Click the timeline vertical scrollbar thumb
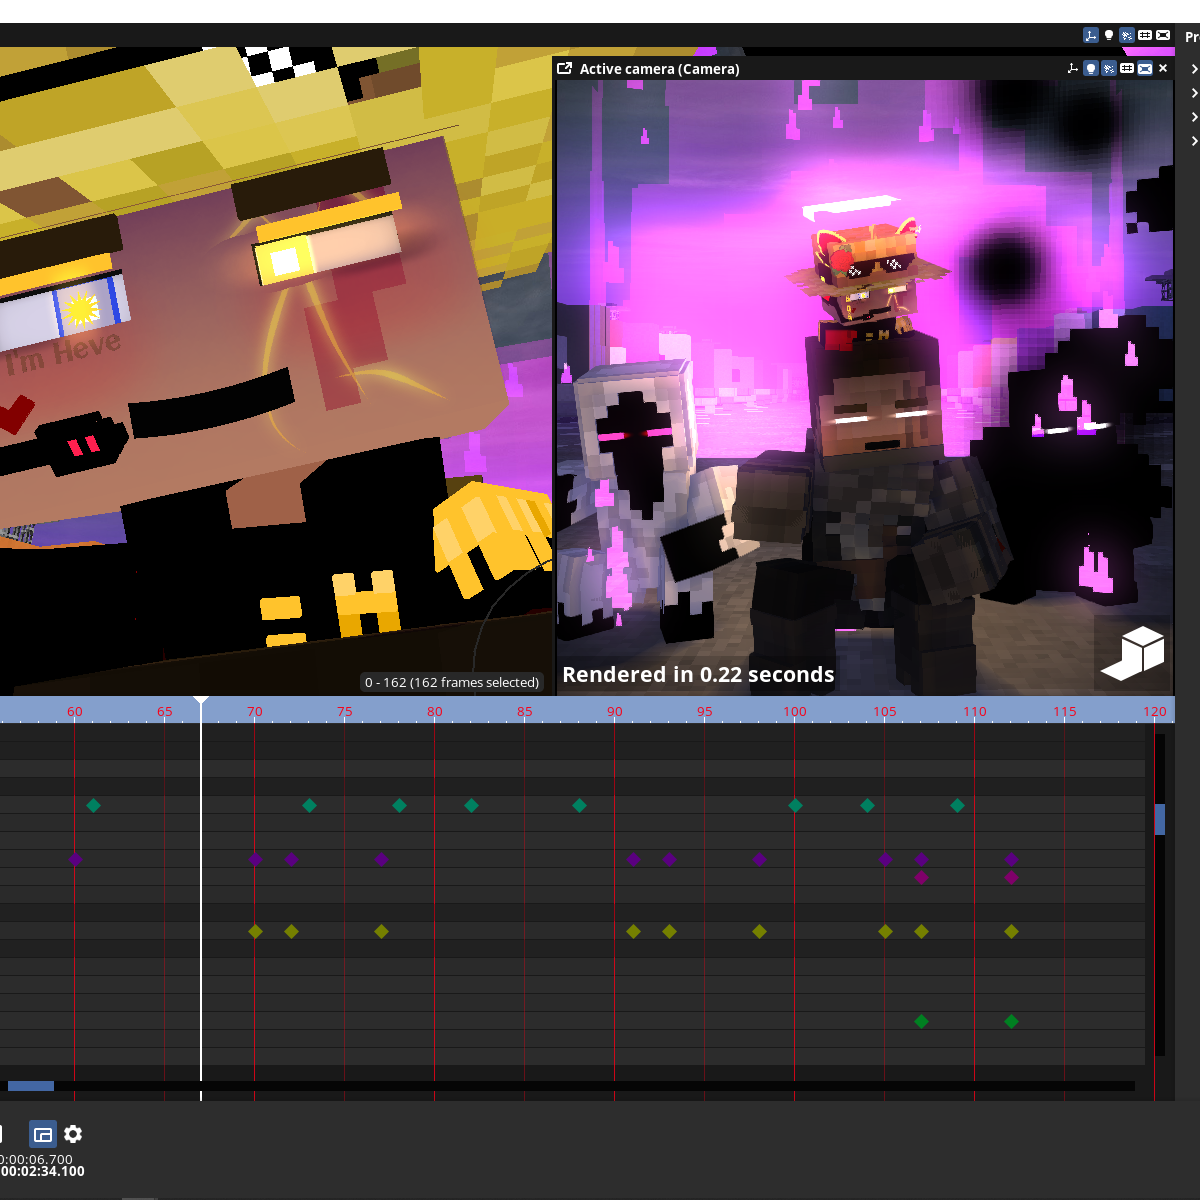Image resolution: width=1200 pixels, height=1200 pixels. pyautogui.click(x=1160, y=819)
